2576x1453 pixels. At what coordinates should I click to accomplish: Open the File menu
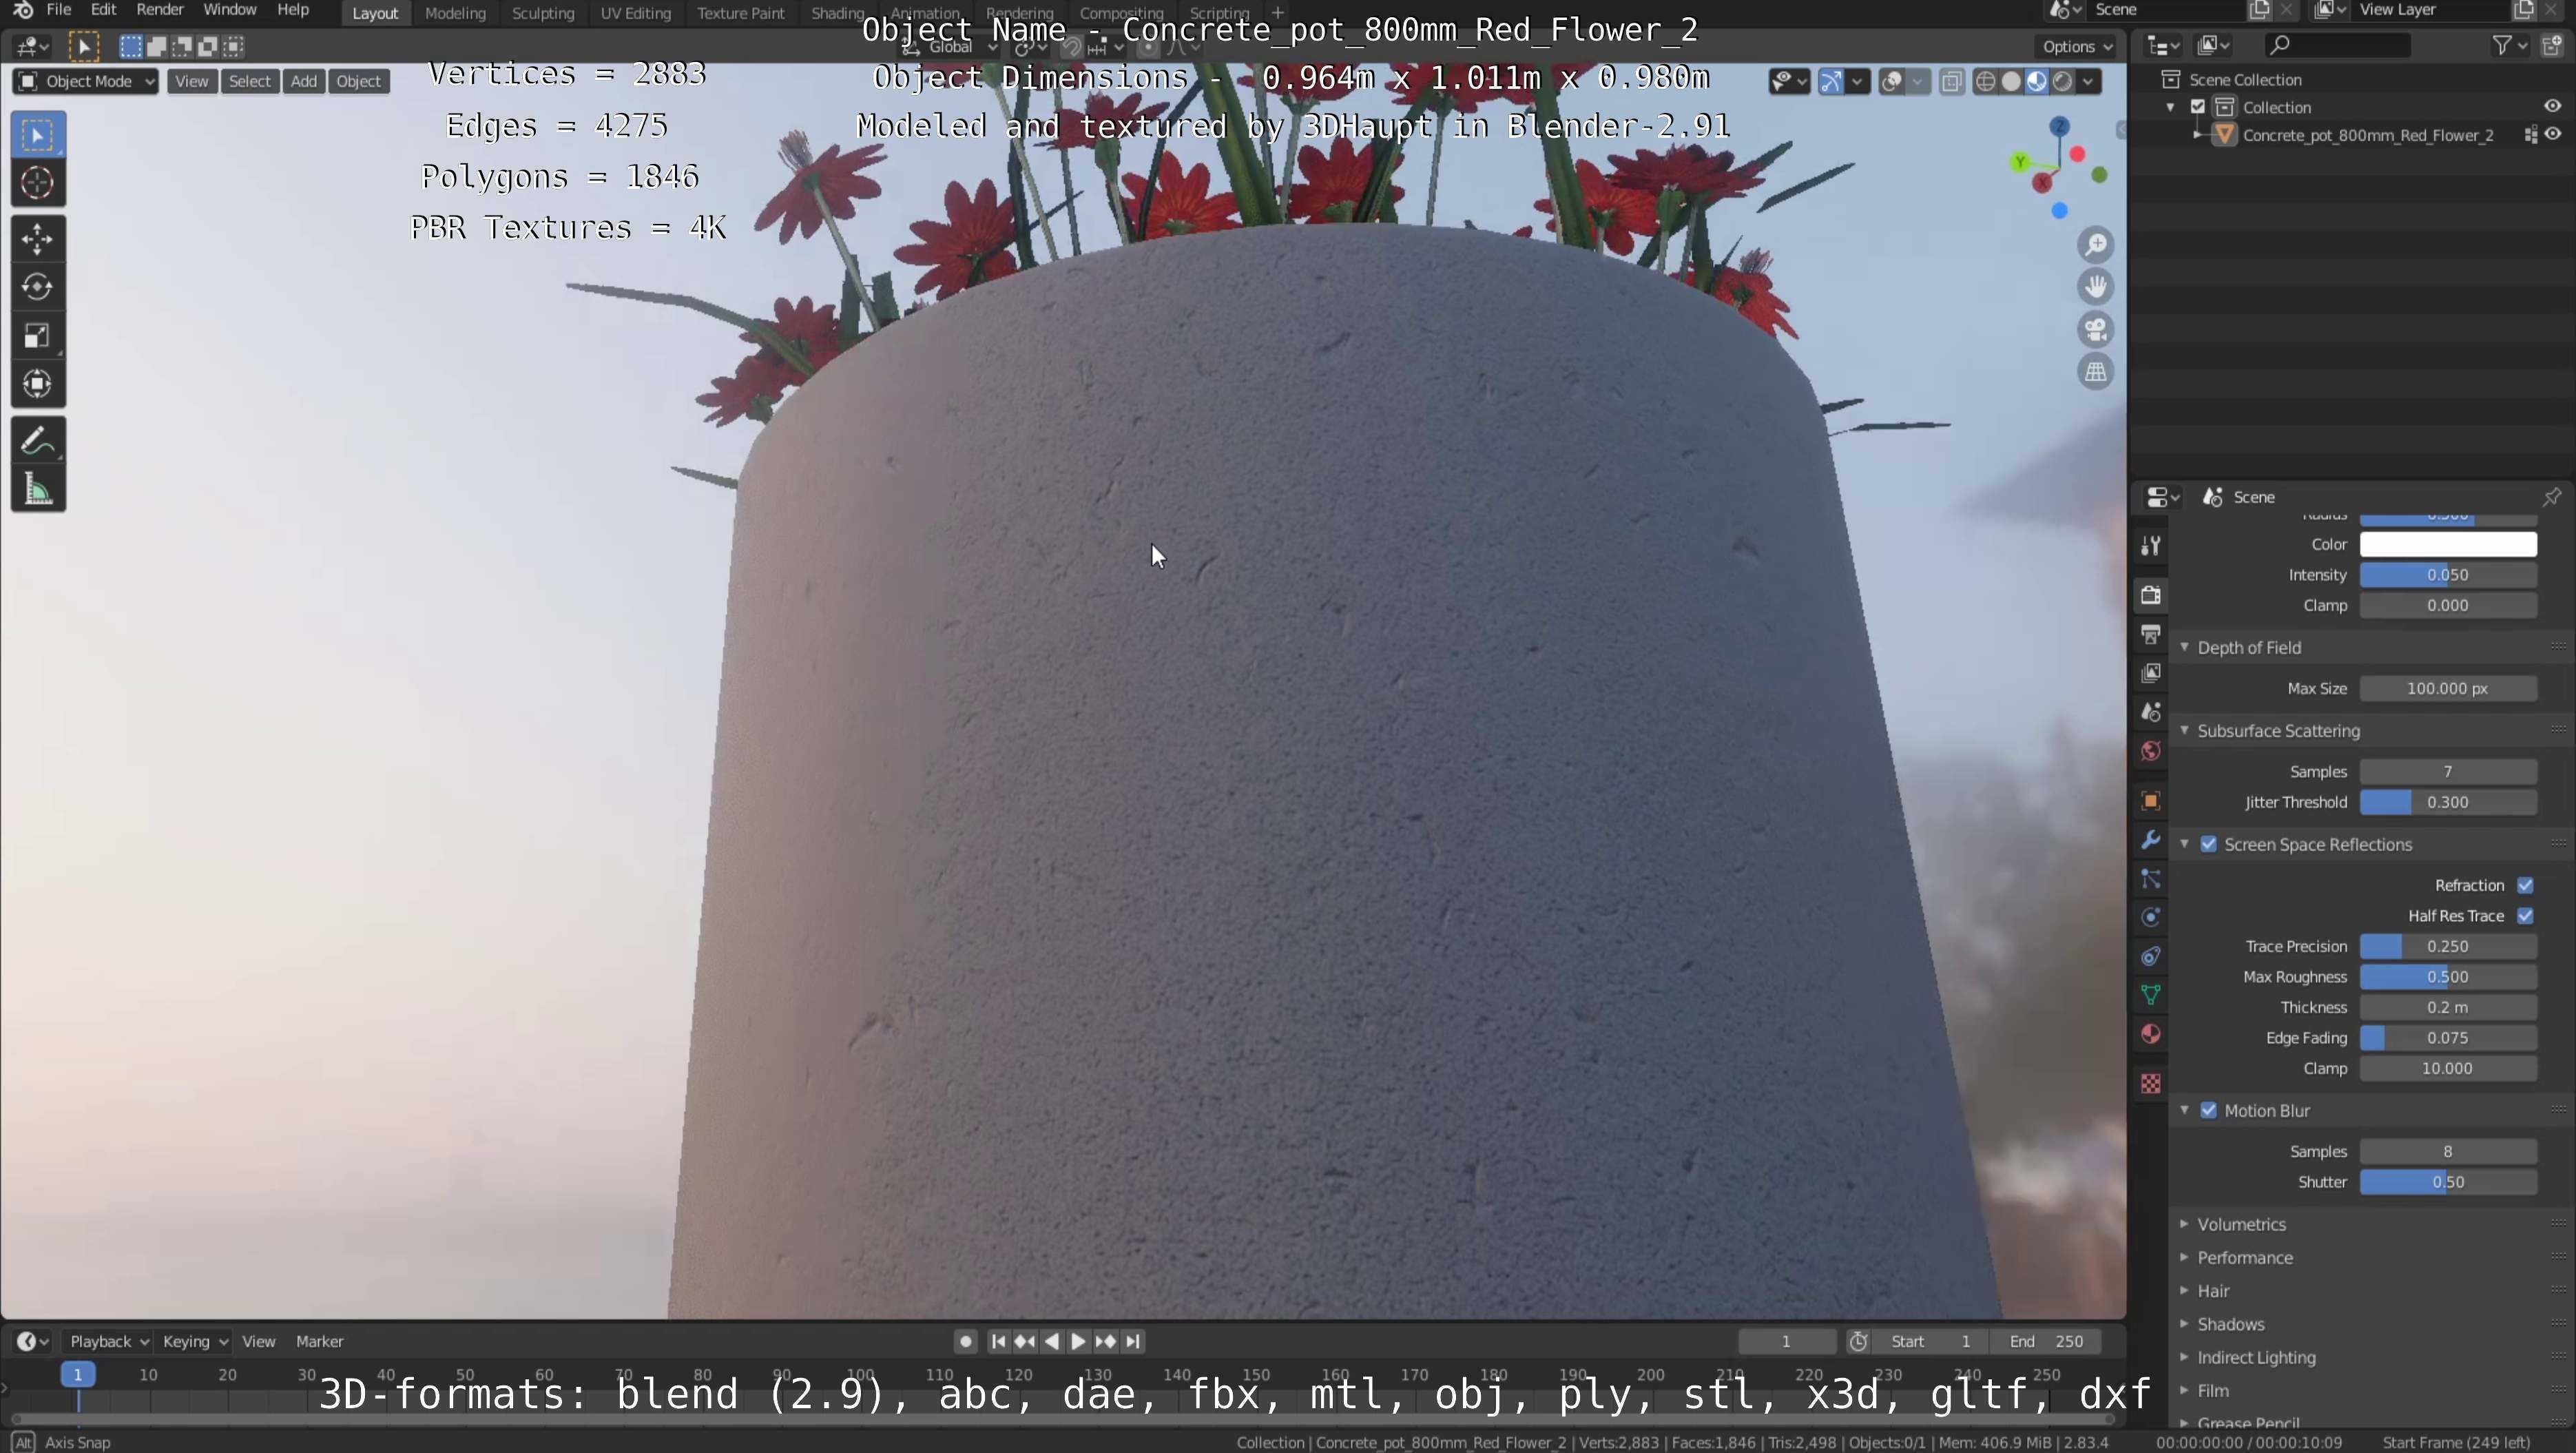(x=59, y=10)
